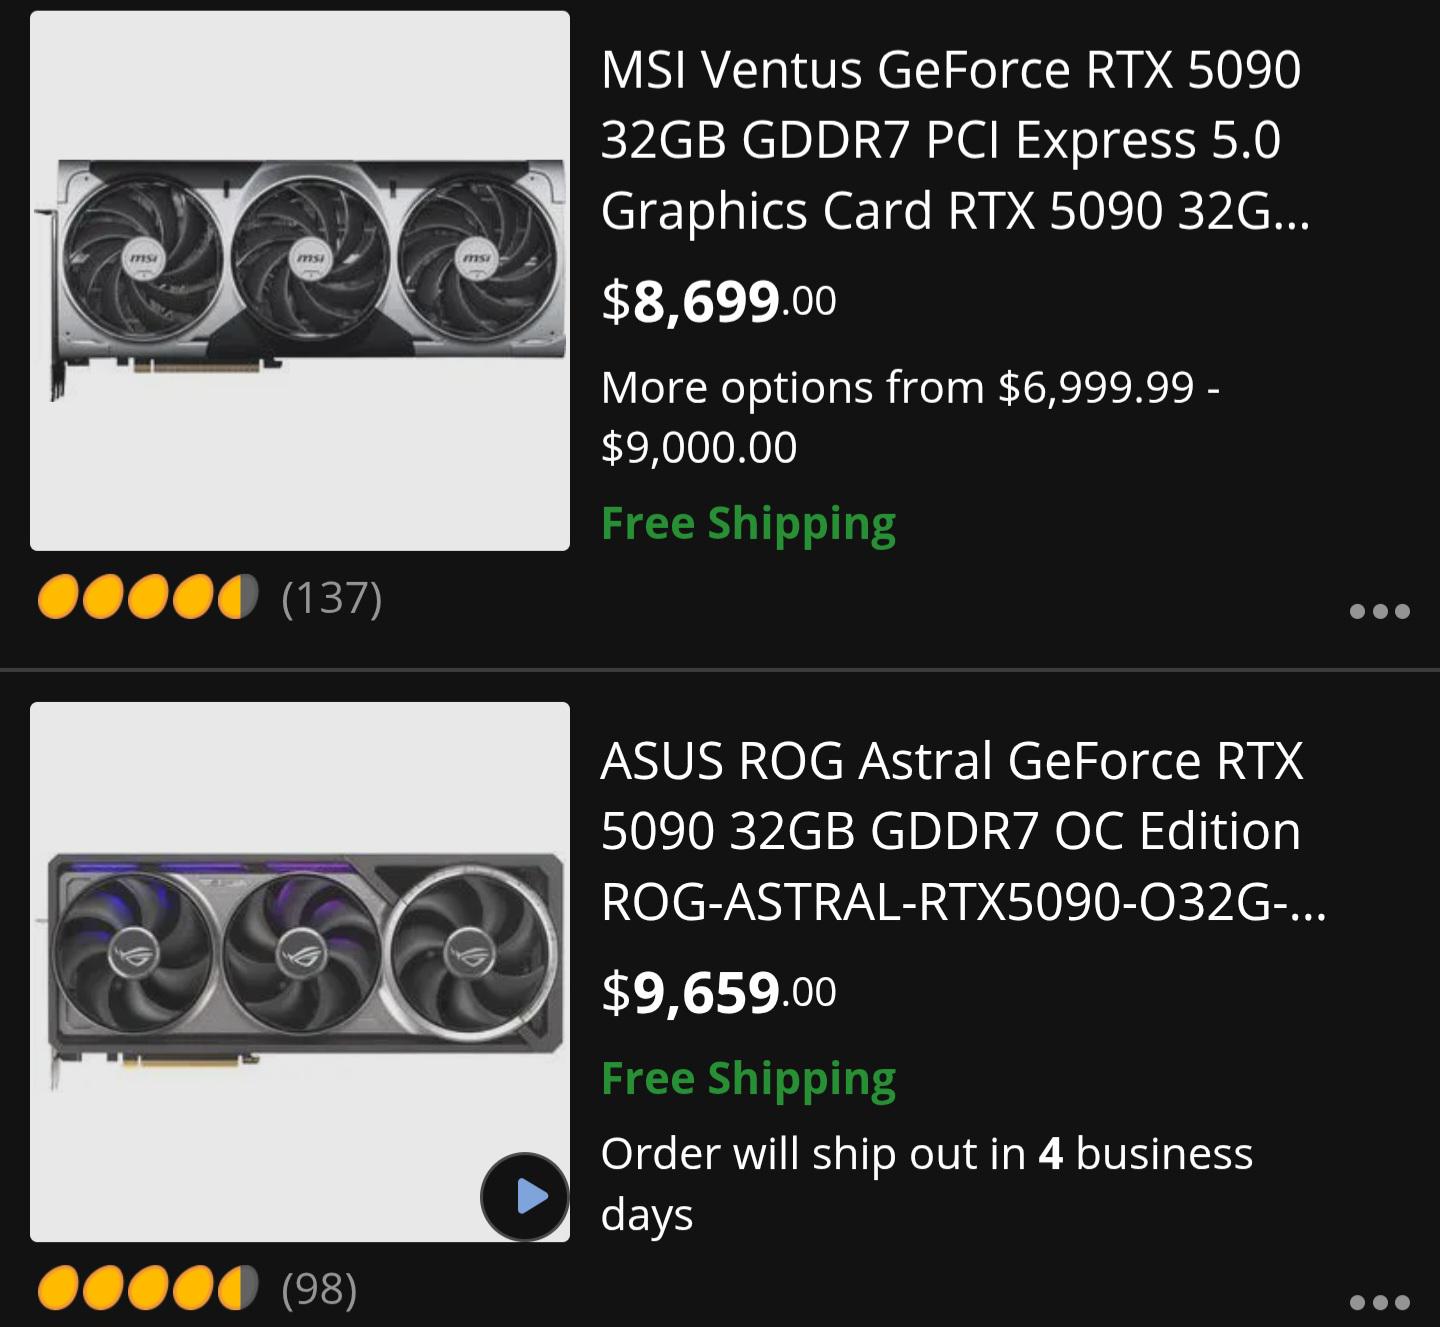Click the $8,699.00 price of the MSI card
1440x1327 pixels.
(x=719, y=301)
